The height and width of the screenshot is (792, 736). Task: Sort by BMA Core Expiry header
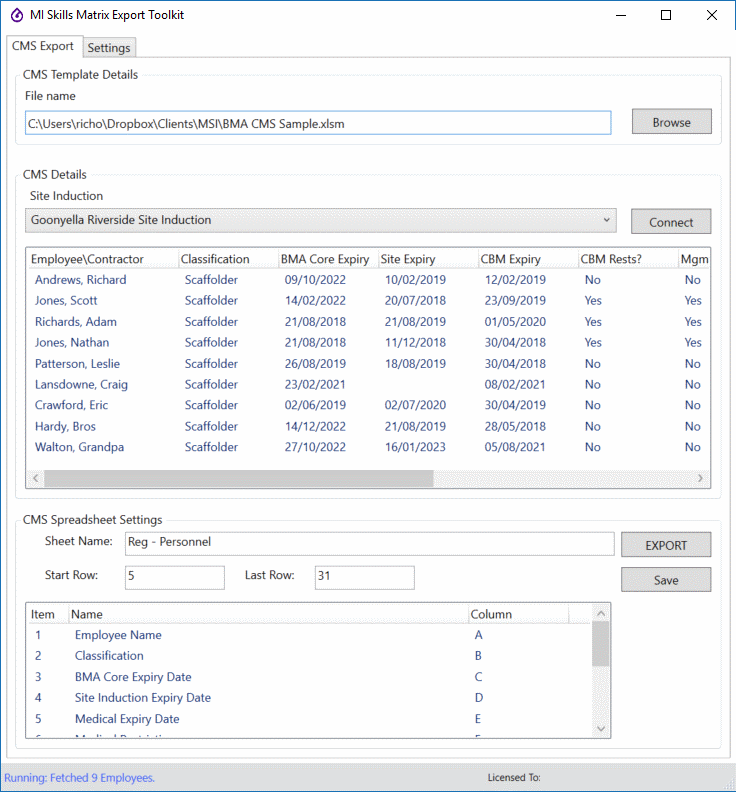(328, 259)
